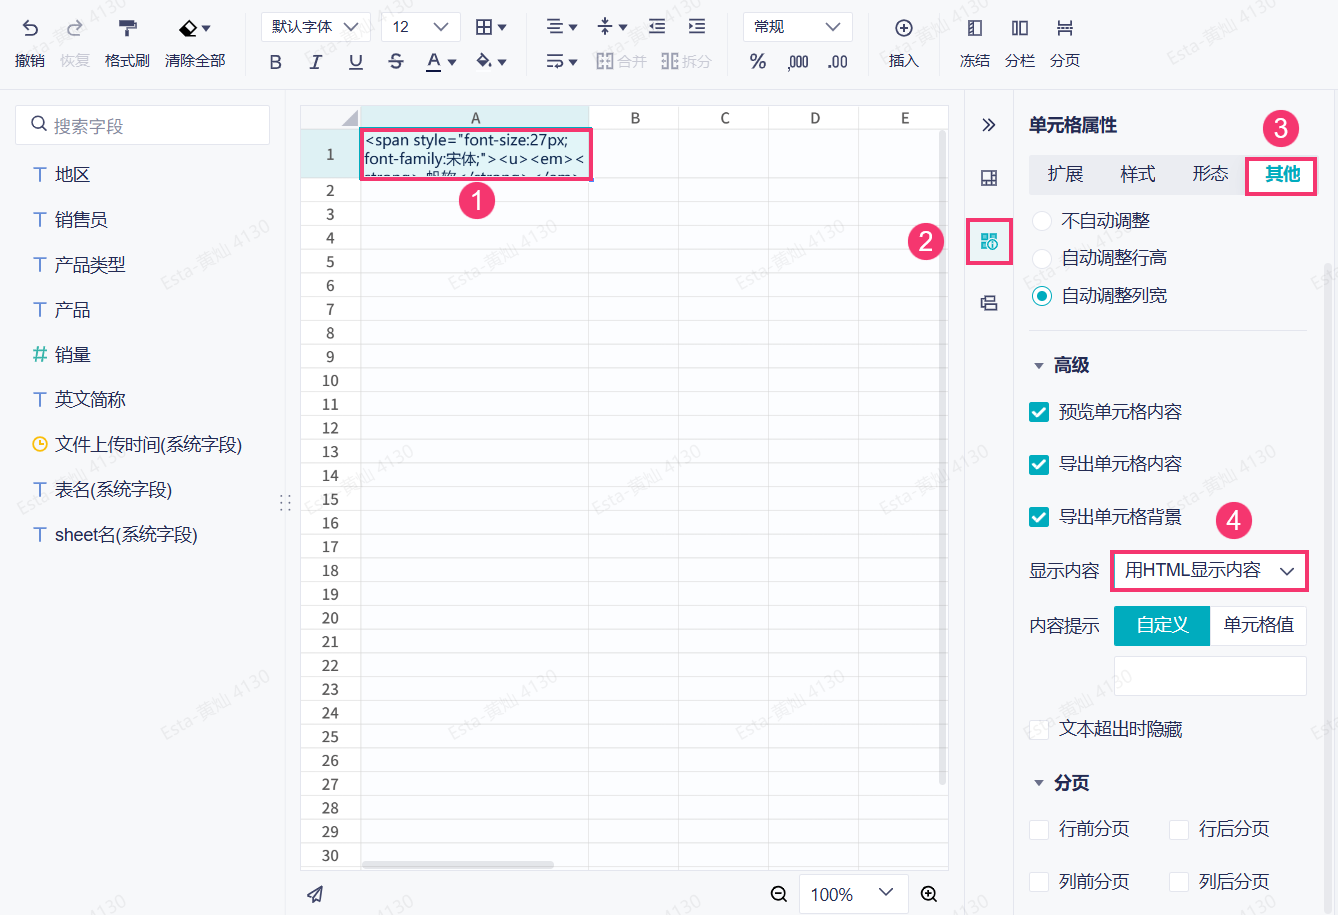Zoom out with the minus magnifier
This screenshot has height=915, width=1338.
pyautogui.click(x=779, y=894)
